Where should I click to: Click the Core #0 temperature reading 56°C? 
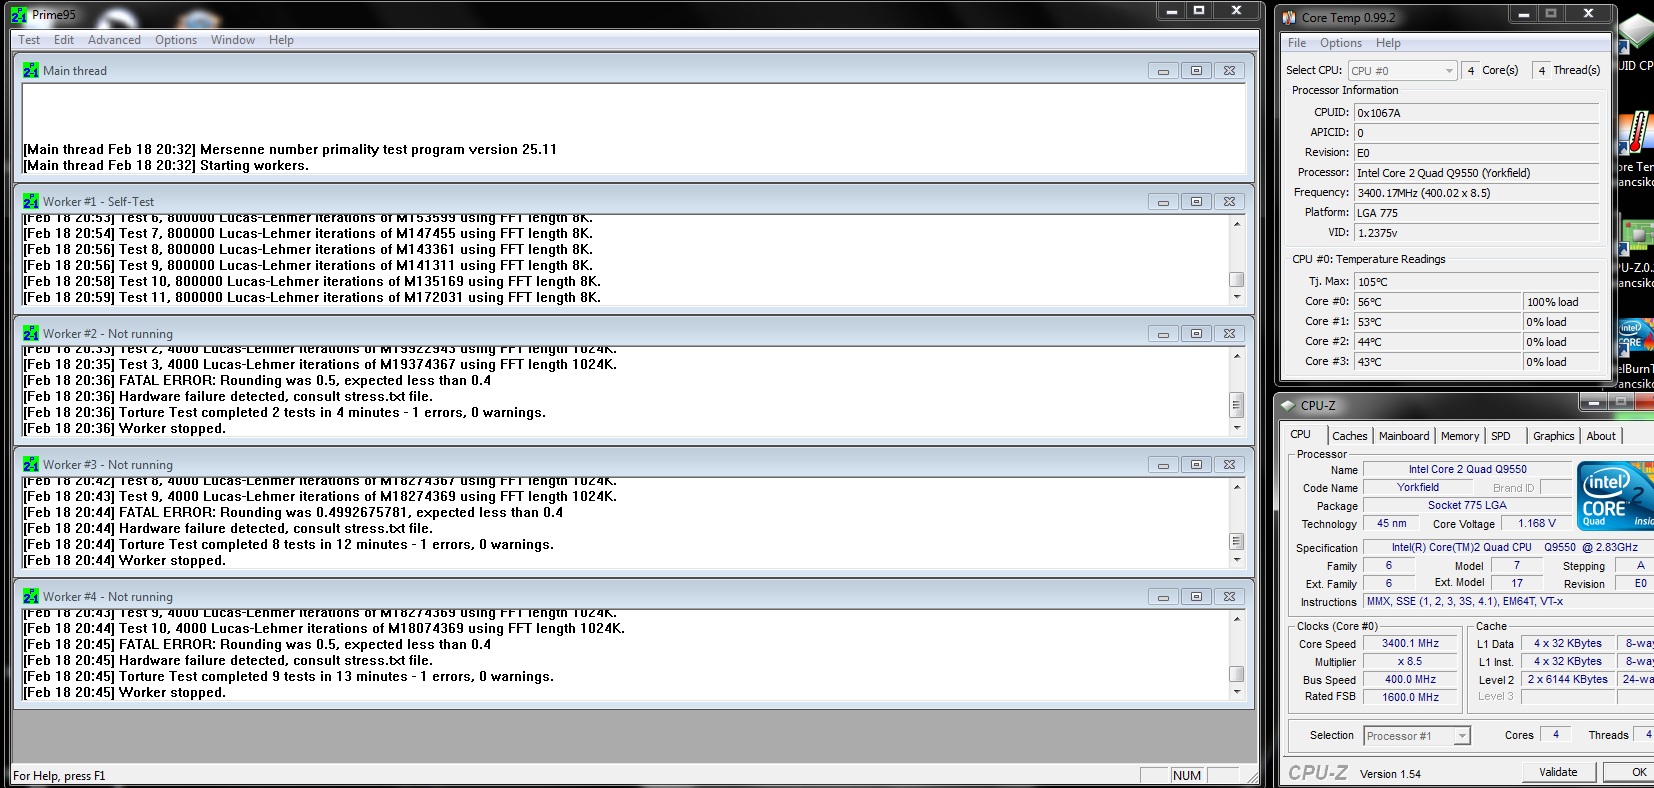[1437, 302]
